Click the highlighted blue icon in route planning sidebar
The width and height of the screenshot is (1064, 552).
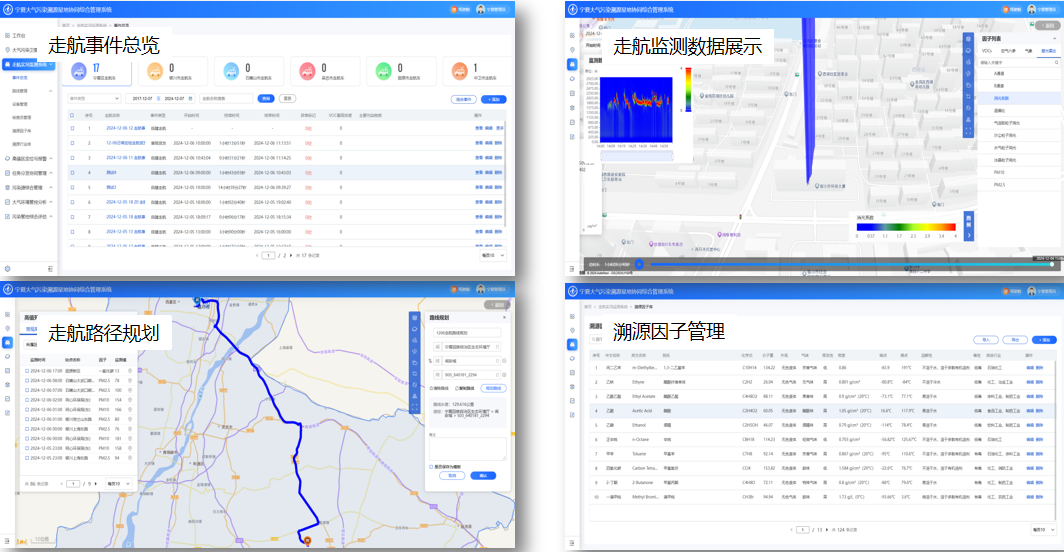[x=7, y=342]
